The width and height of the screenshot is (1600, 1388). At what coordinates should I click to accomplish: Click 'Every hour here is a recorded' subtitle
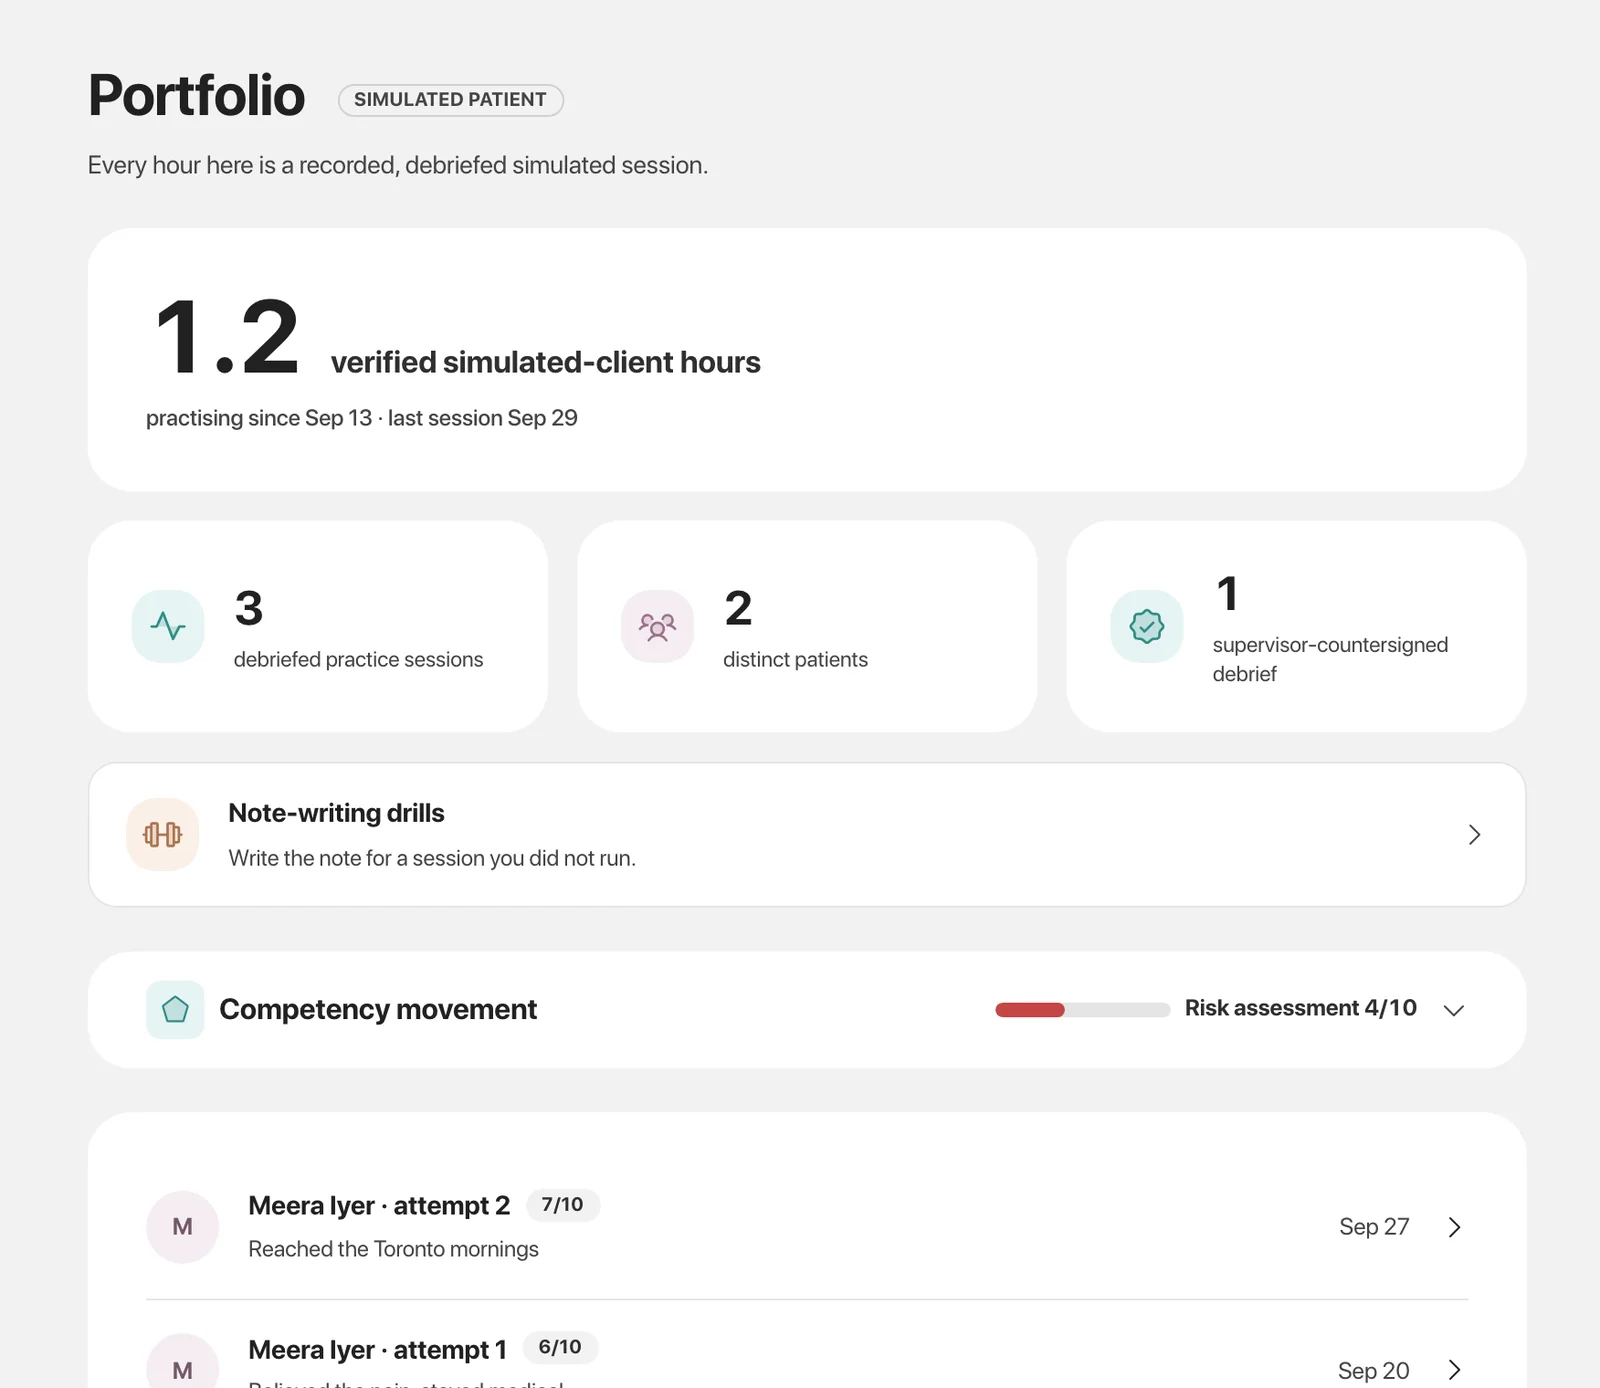tap(398, 165)
